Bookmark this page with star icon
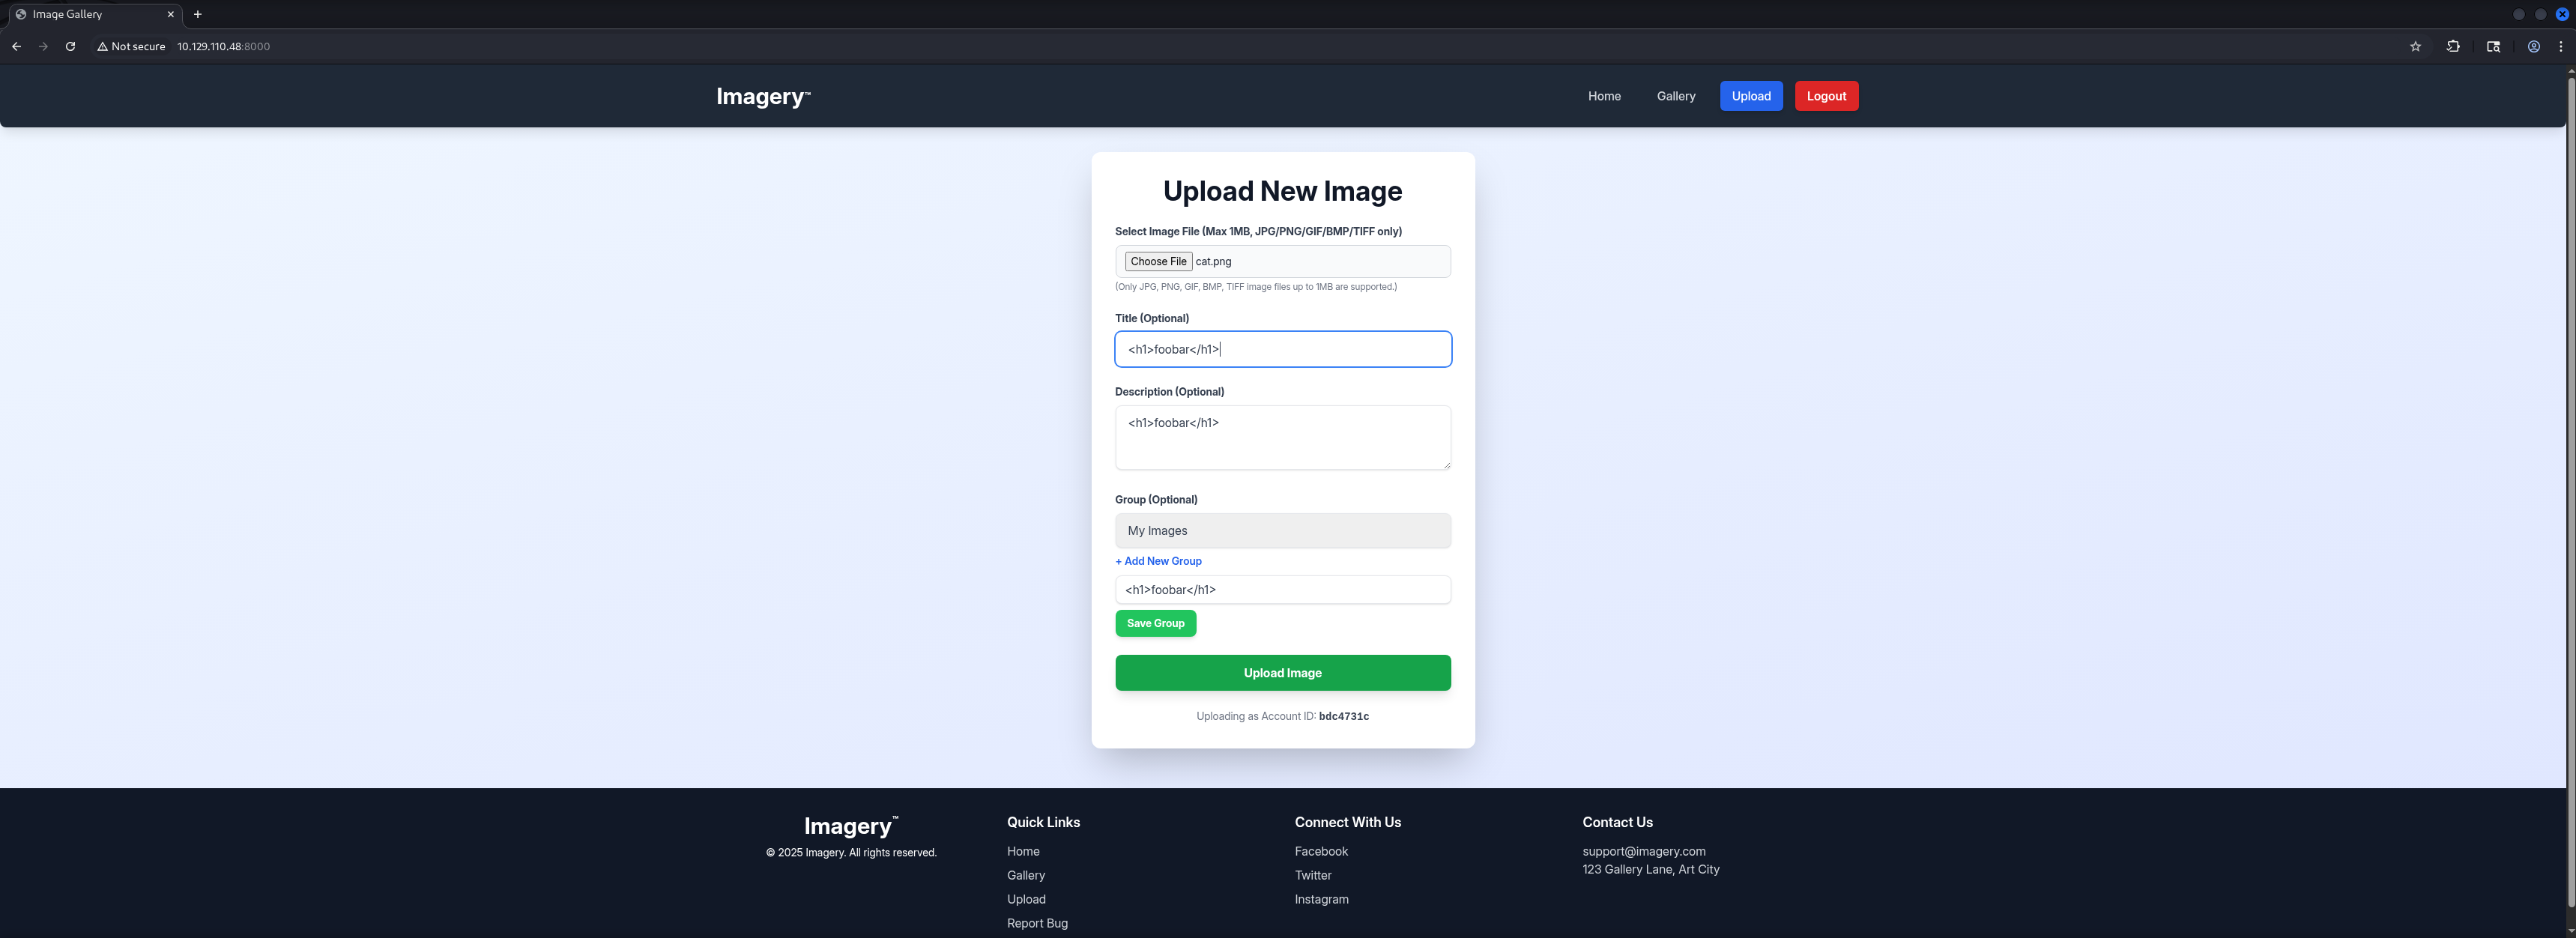The width and height of the screenshot is (2576, 938). 2415,46
